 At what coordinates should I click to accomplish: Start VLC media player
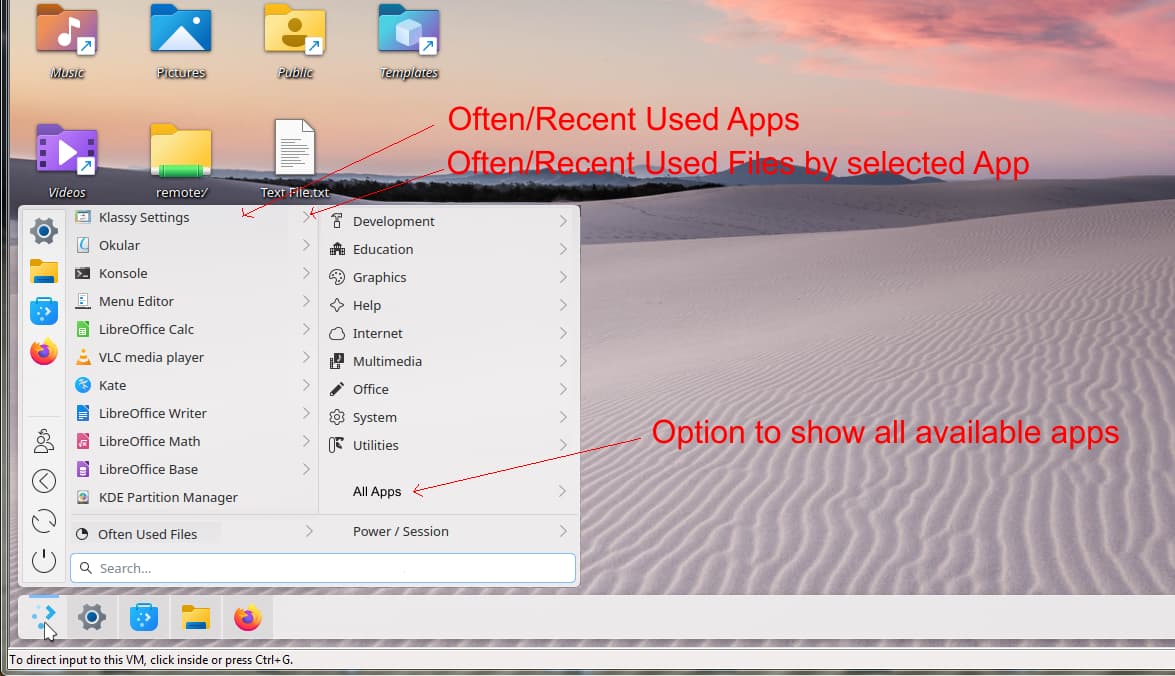point(150,357)
